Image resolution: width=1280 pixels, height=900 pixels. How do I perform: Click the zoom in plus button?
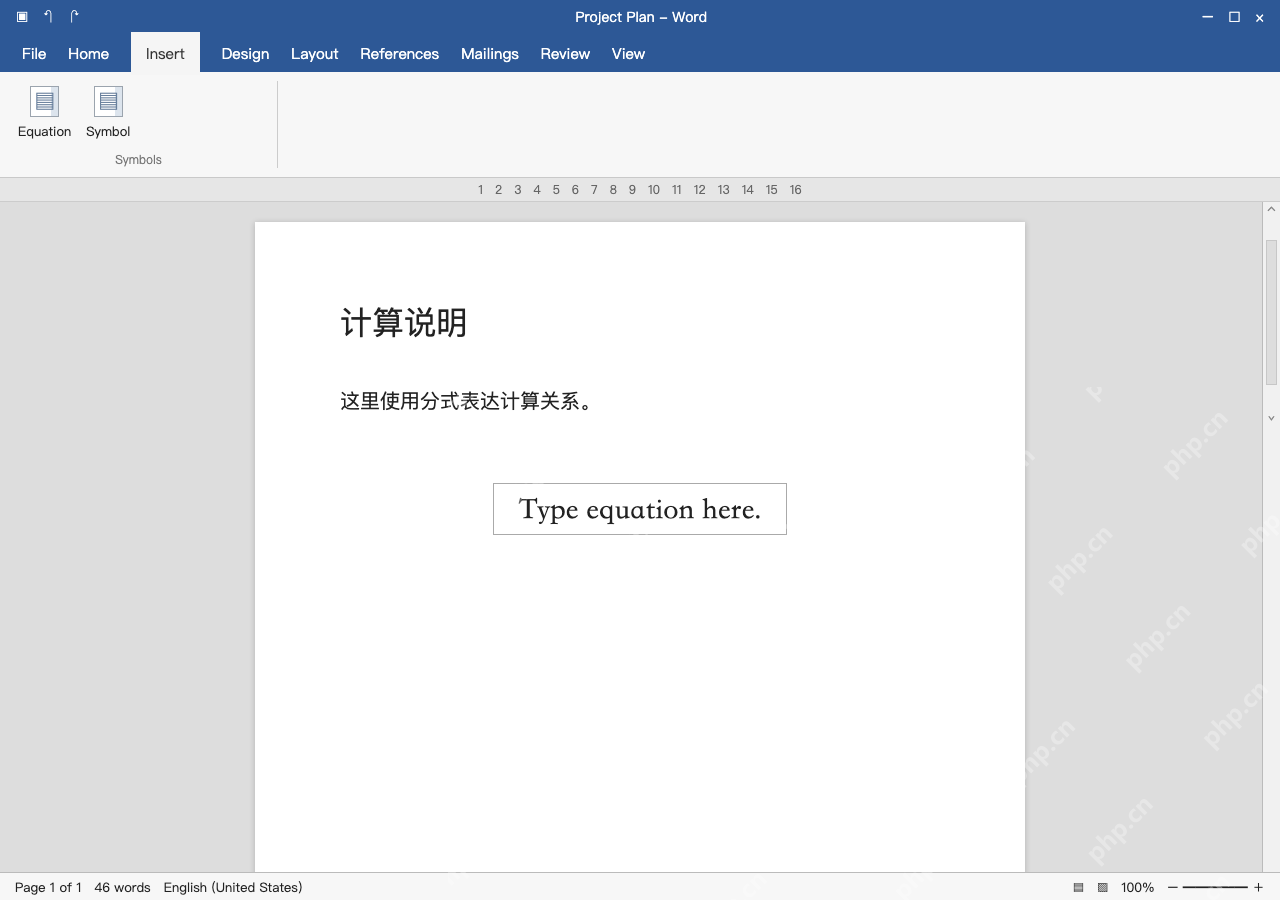point(1258,887)
